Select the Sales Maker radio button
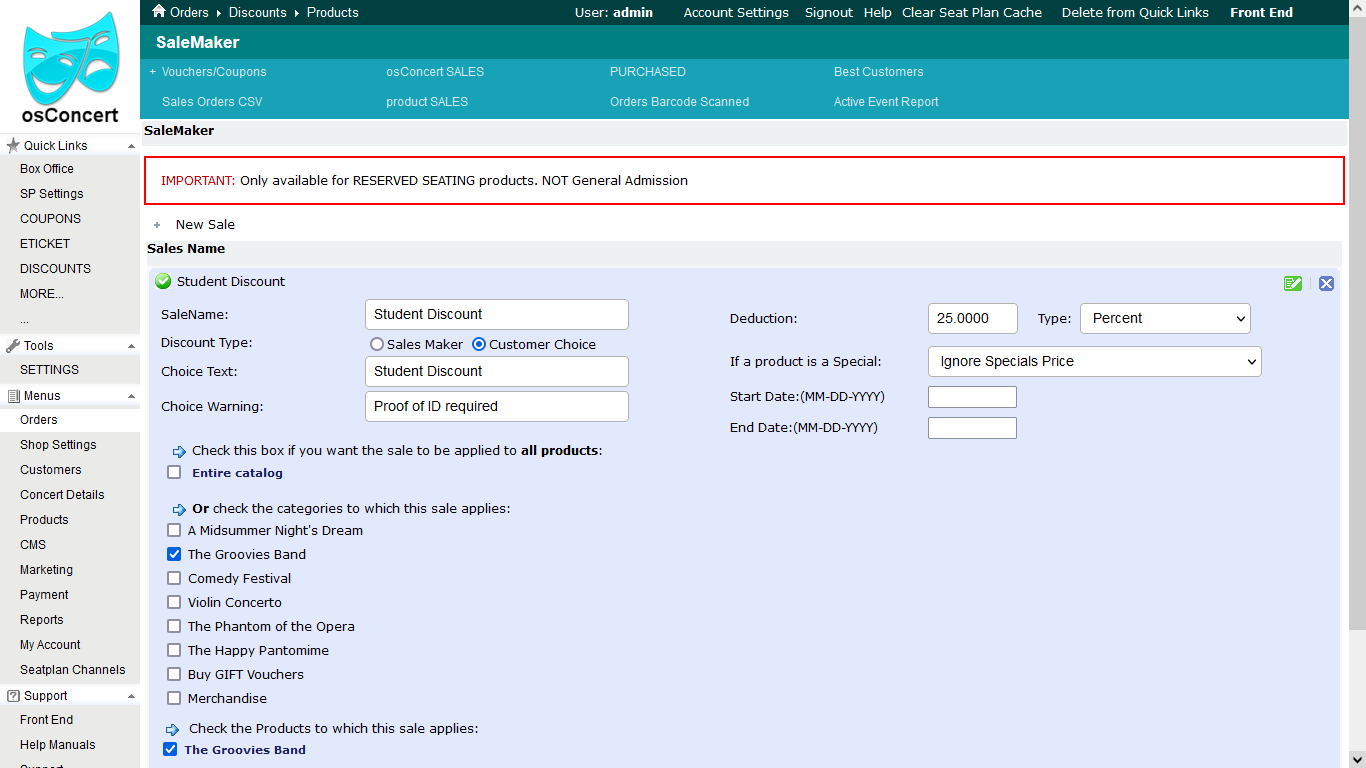Image resolution: width=1366 pixels, height=768 pixels. (377, 344)
